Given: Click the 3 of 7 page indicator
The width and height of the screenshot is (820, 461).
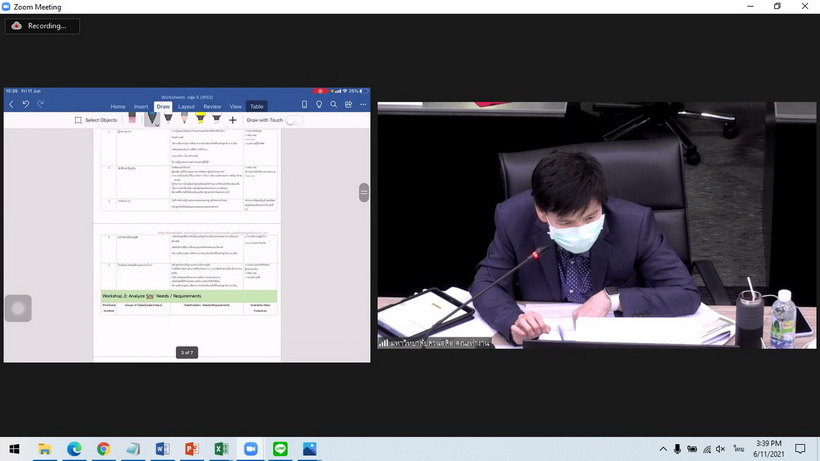Looking at the screenshot, I should pyautogui.click(x=187, y=353).
